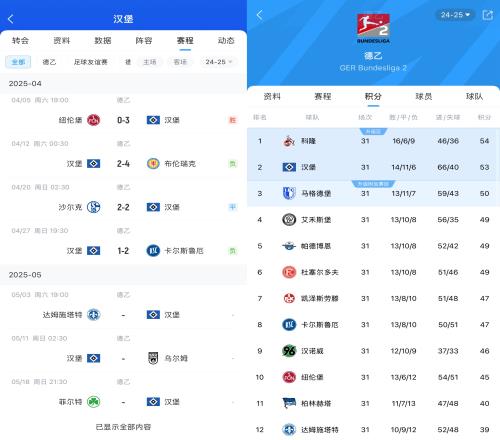Expand 24-25 season selector on league header
500x440 pixels.
[455, 15]
